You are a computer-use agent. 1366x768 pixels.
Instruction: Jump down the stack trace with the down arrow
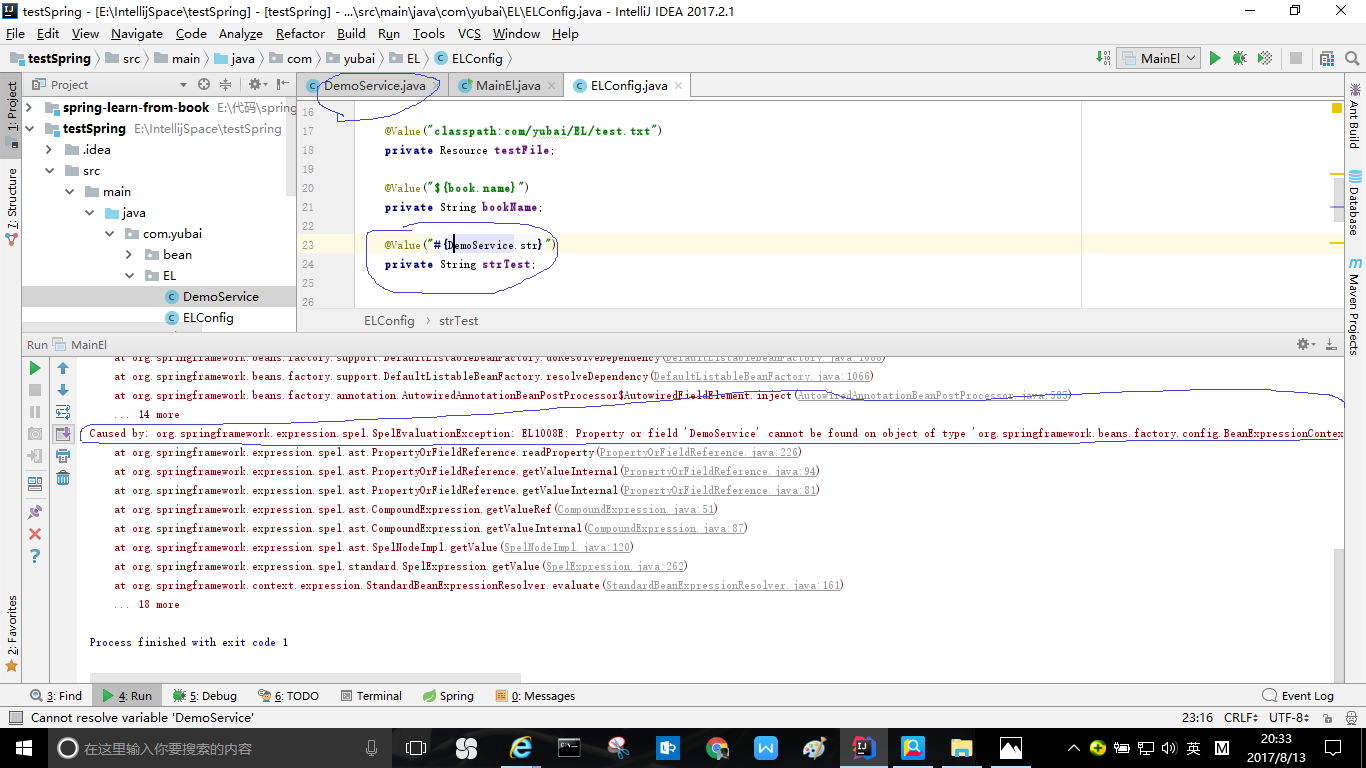click(x=63, y=390)
